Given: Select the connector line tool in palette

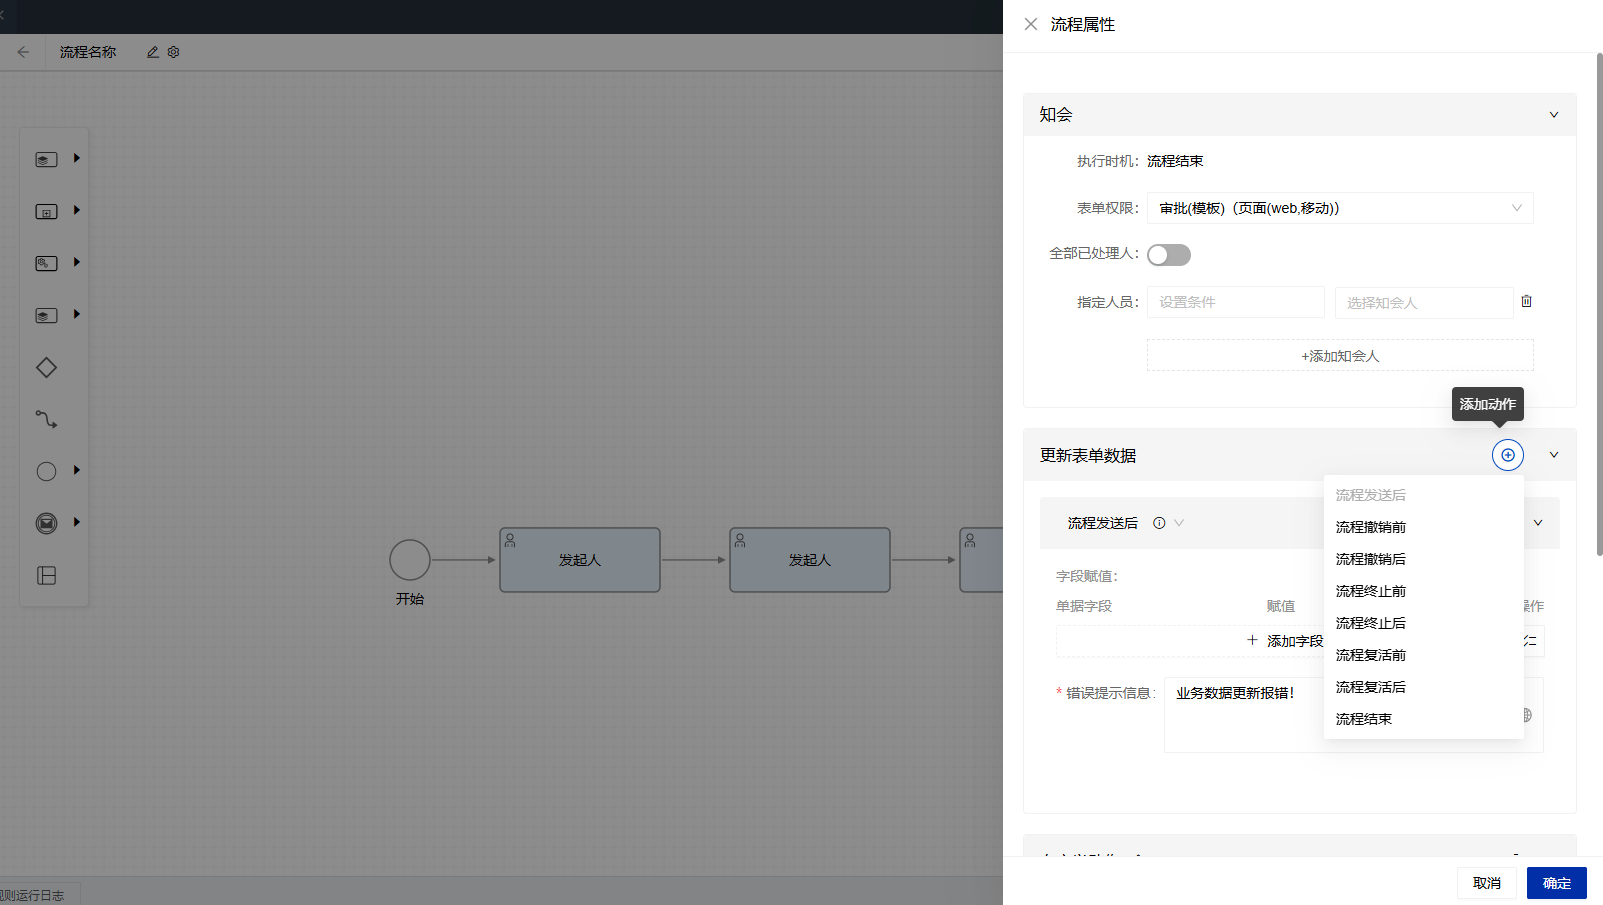Looking at the screenshot, I should point(46,420).
